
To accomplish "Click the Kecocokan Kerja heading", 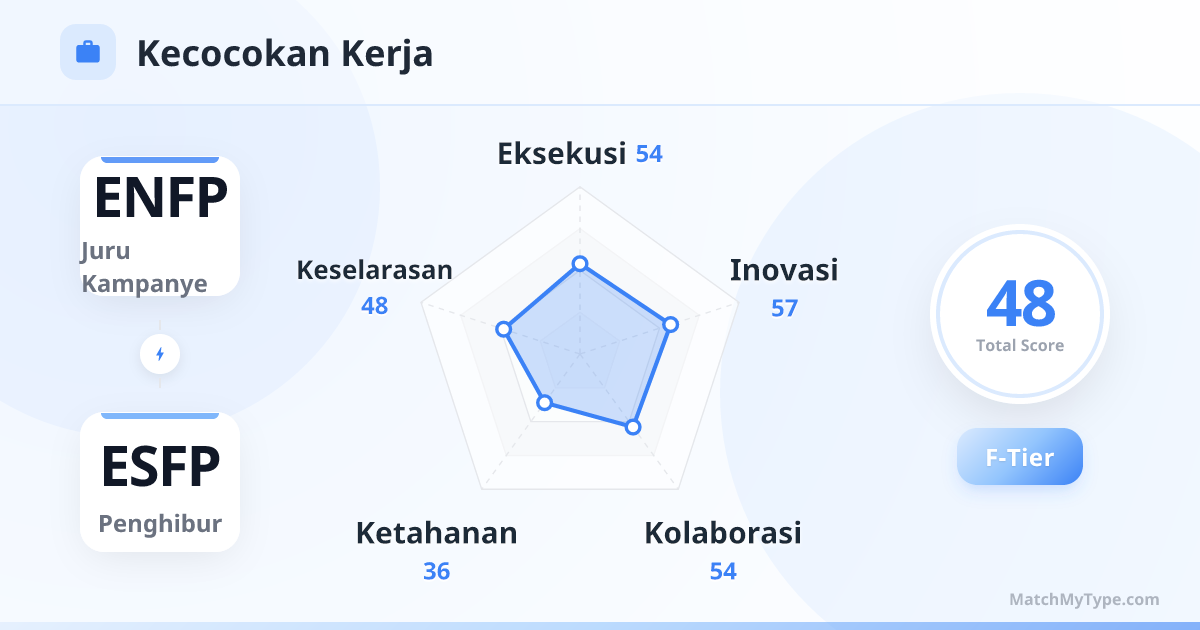I will 285,53.
